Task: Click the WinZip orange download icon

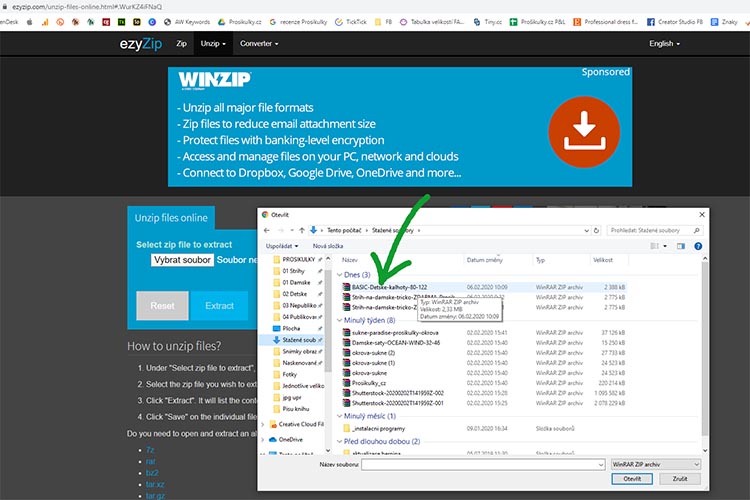Action: [x=584, y=132]
